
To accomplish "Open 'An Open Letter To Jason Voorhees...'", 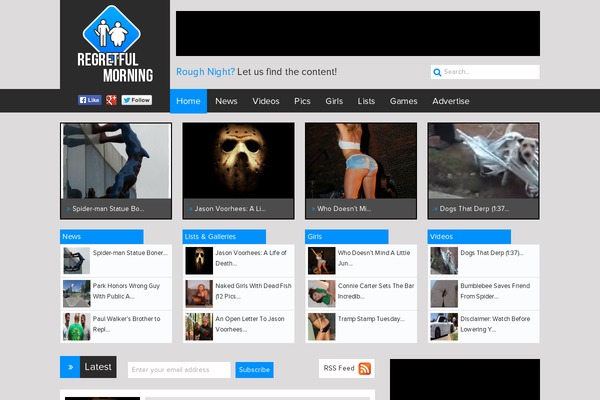I will pyautogui.click(x=249, y=324).
